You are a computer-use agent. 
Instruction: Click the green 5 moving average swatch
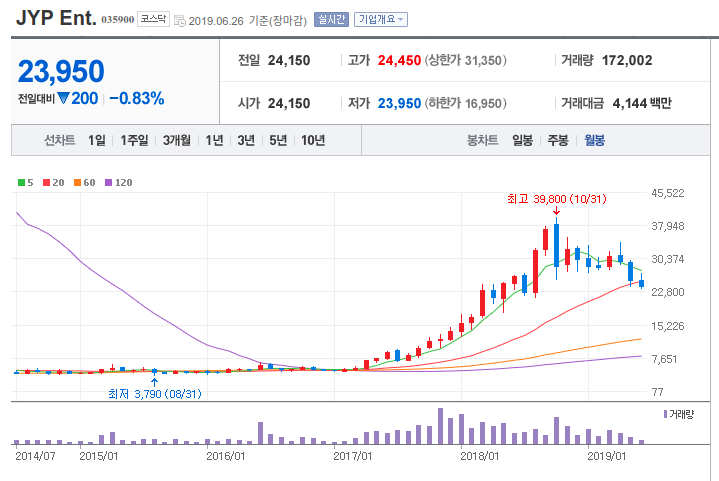21,182
